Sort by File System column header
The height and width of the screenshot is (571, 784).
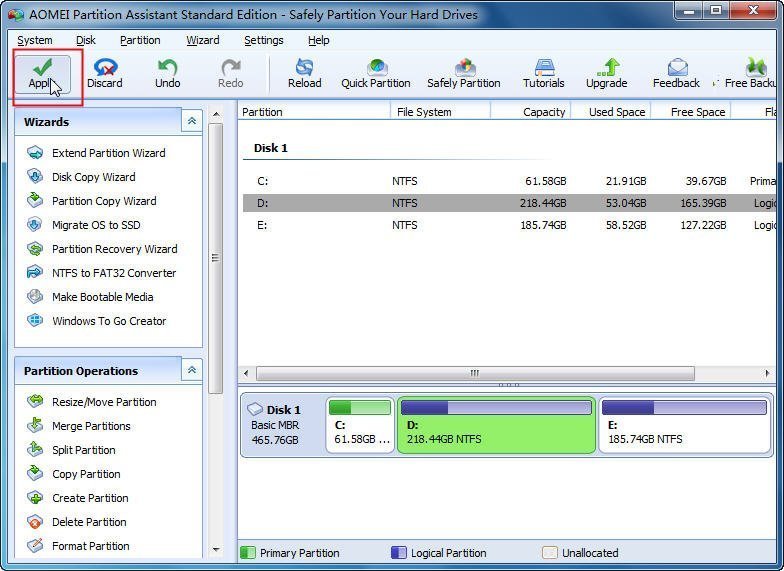tap(440, 112)
